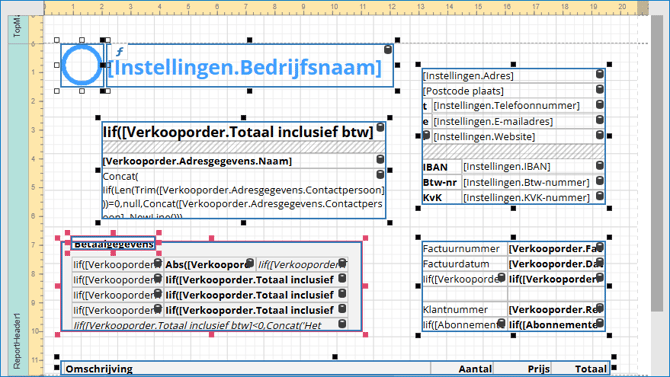This screenshot has height=377, width=670.
Task: Click the database icon on the Instellingen.IBAN row
Action: (599, 165)
